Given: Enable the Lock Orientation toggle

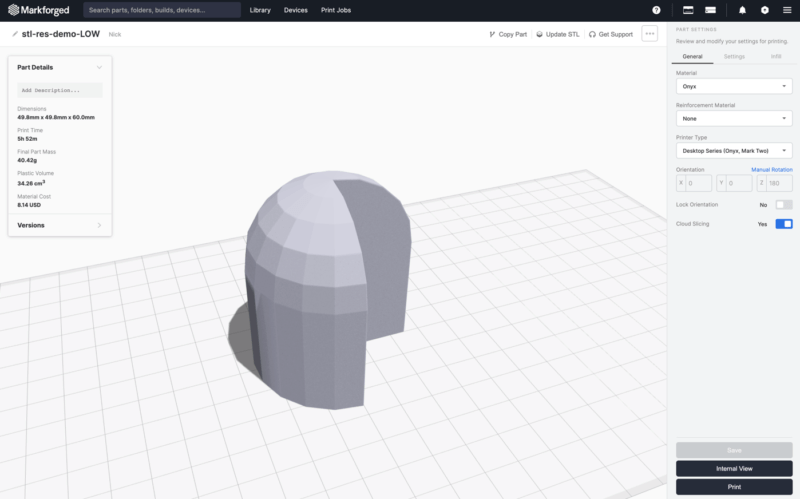Looking at the screenshot, I should pyautogui.click(x=784, y=204).
